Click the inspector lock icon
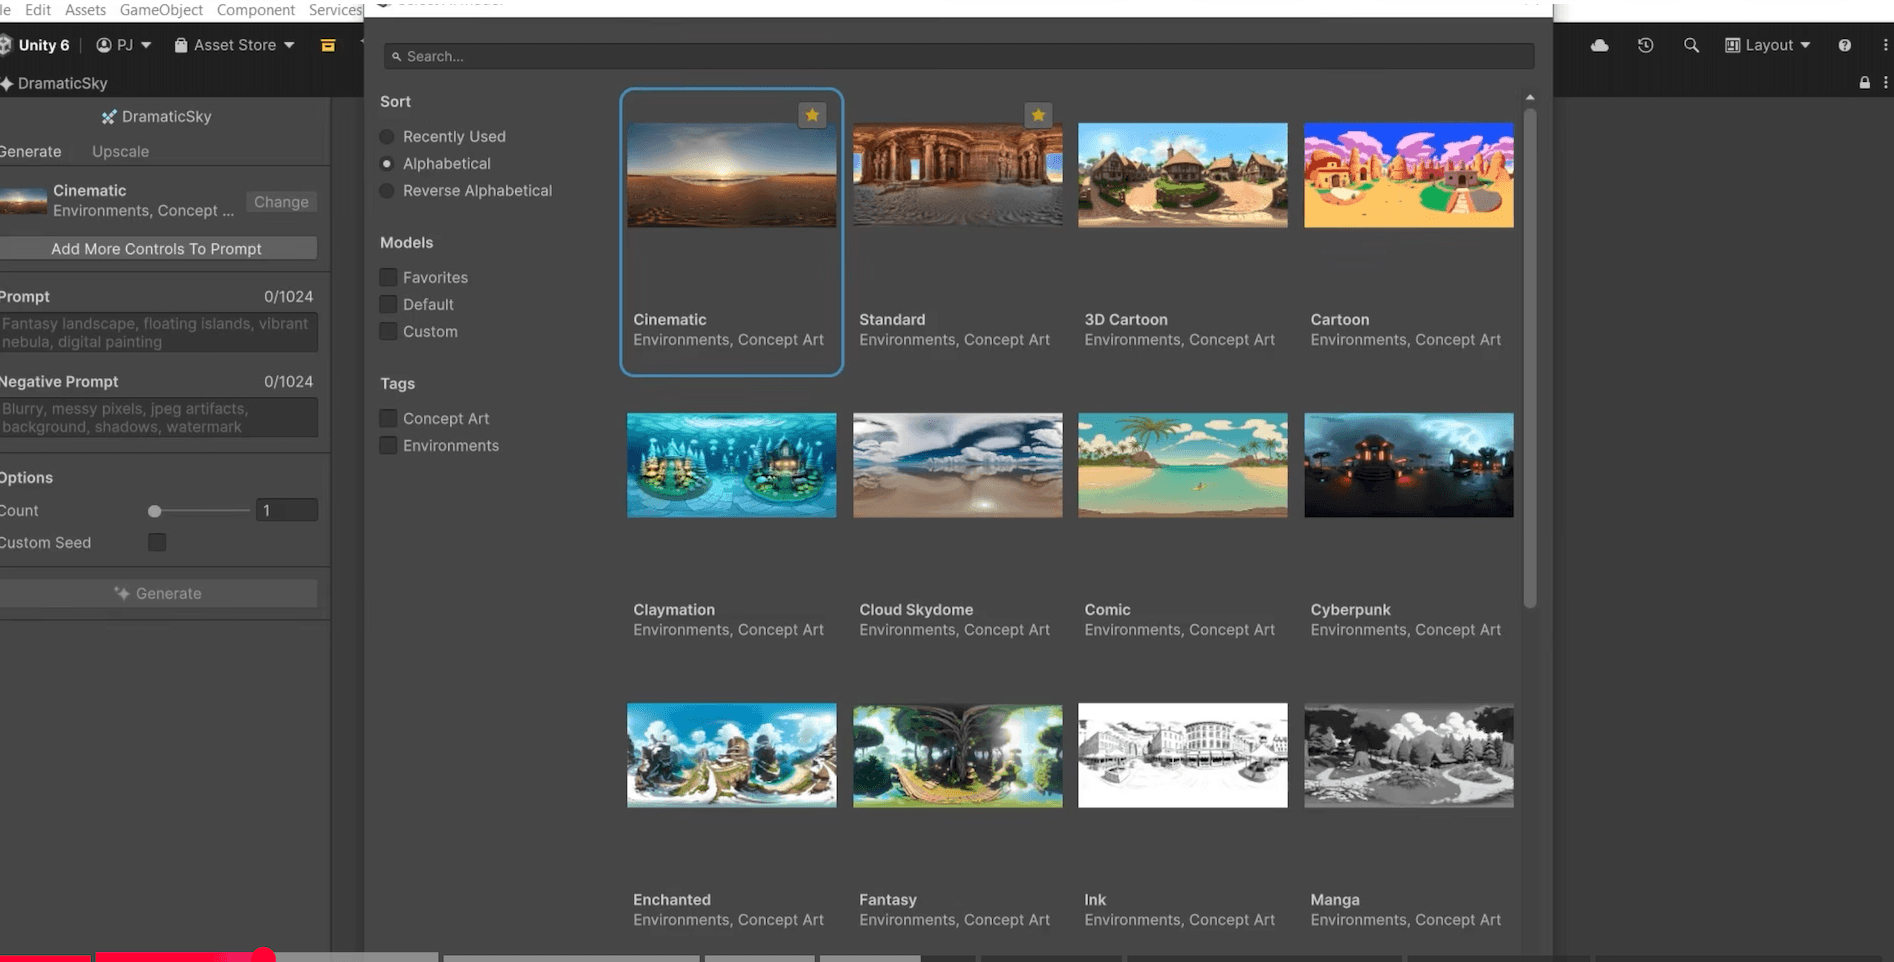Viewport: 1894px width, 962px height. tap(1864, 83)
